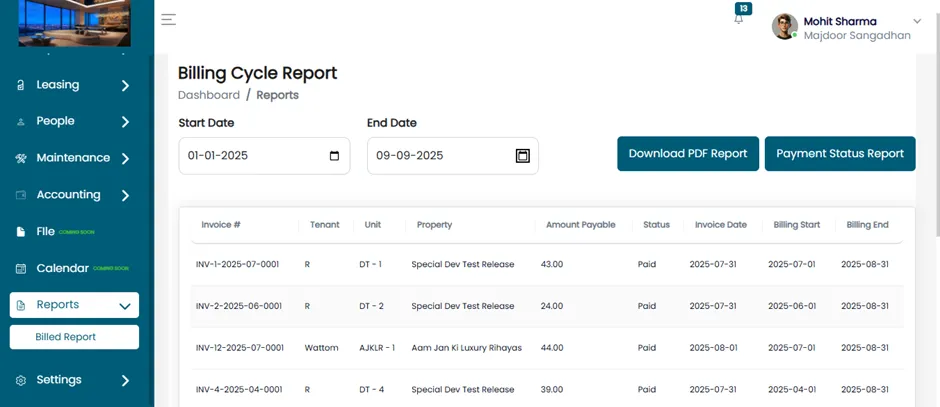The height and width of the screenshot is (407, 940).
Task: Click amount 24.00 cell
Action: click(552, 306)
